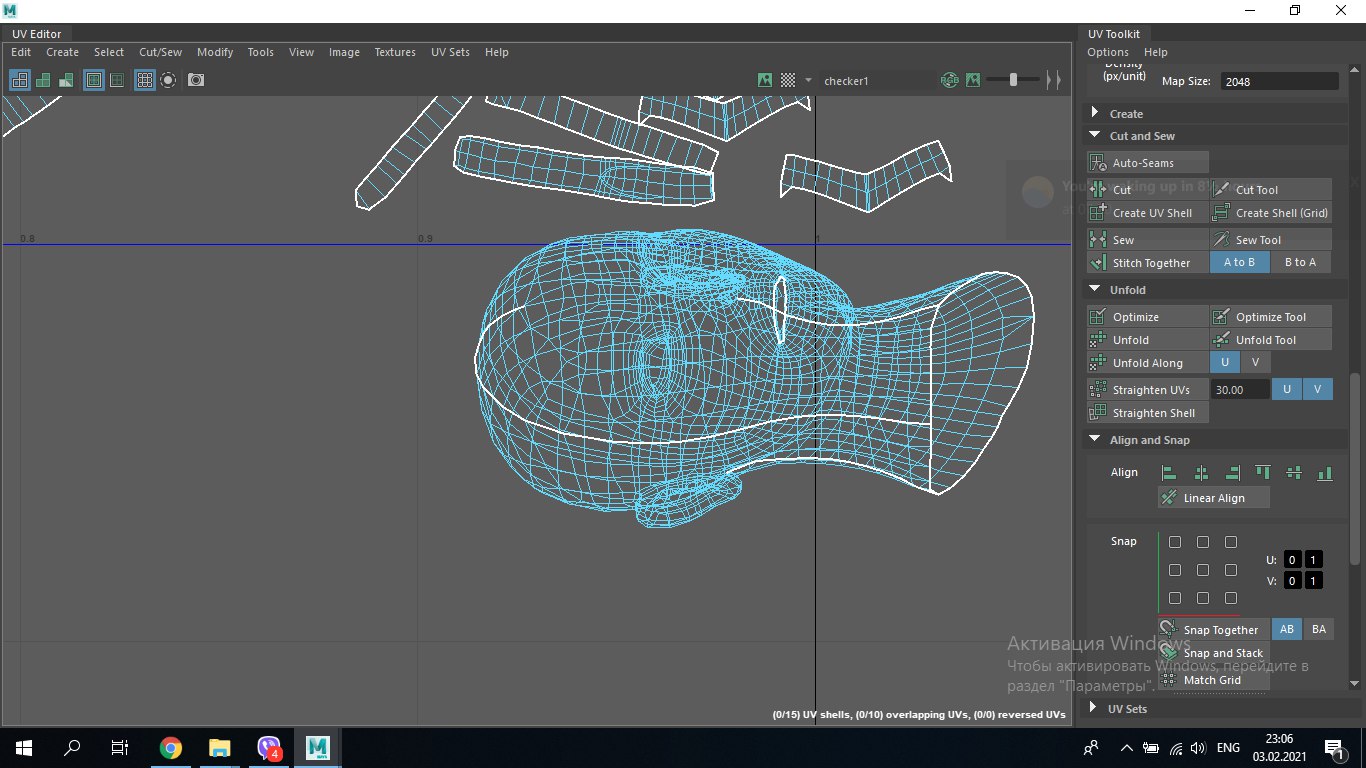1366x768 pixels.
Task: Open the UV Toolkit Options menu
Action: coord(1108,52)
